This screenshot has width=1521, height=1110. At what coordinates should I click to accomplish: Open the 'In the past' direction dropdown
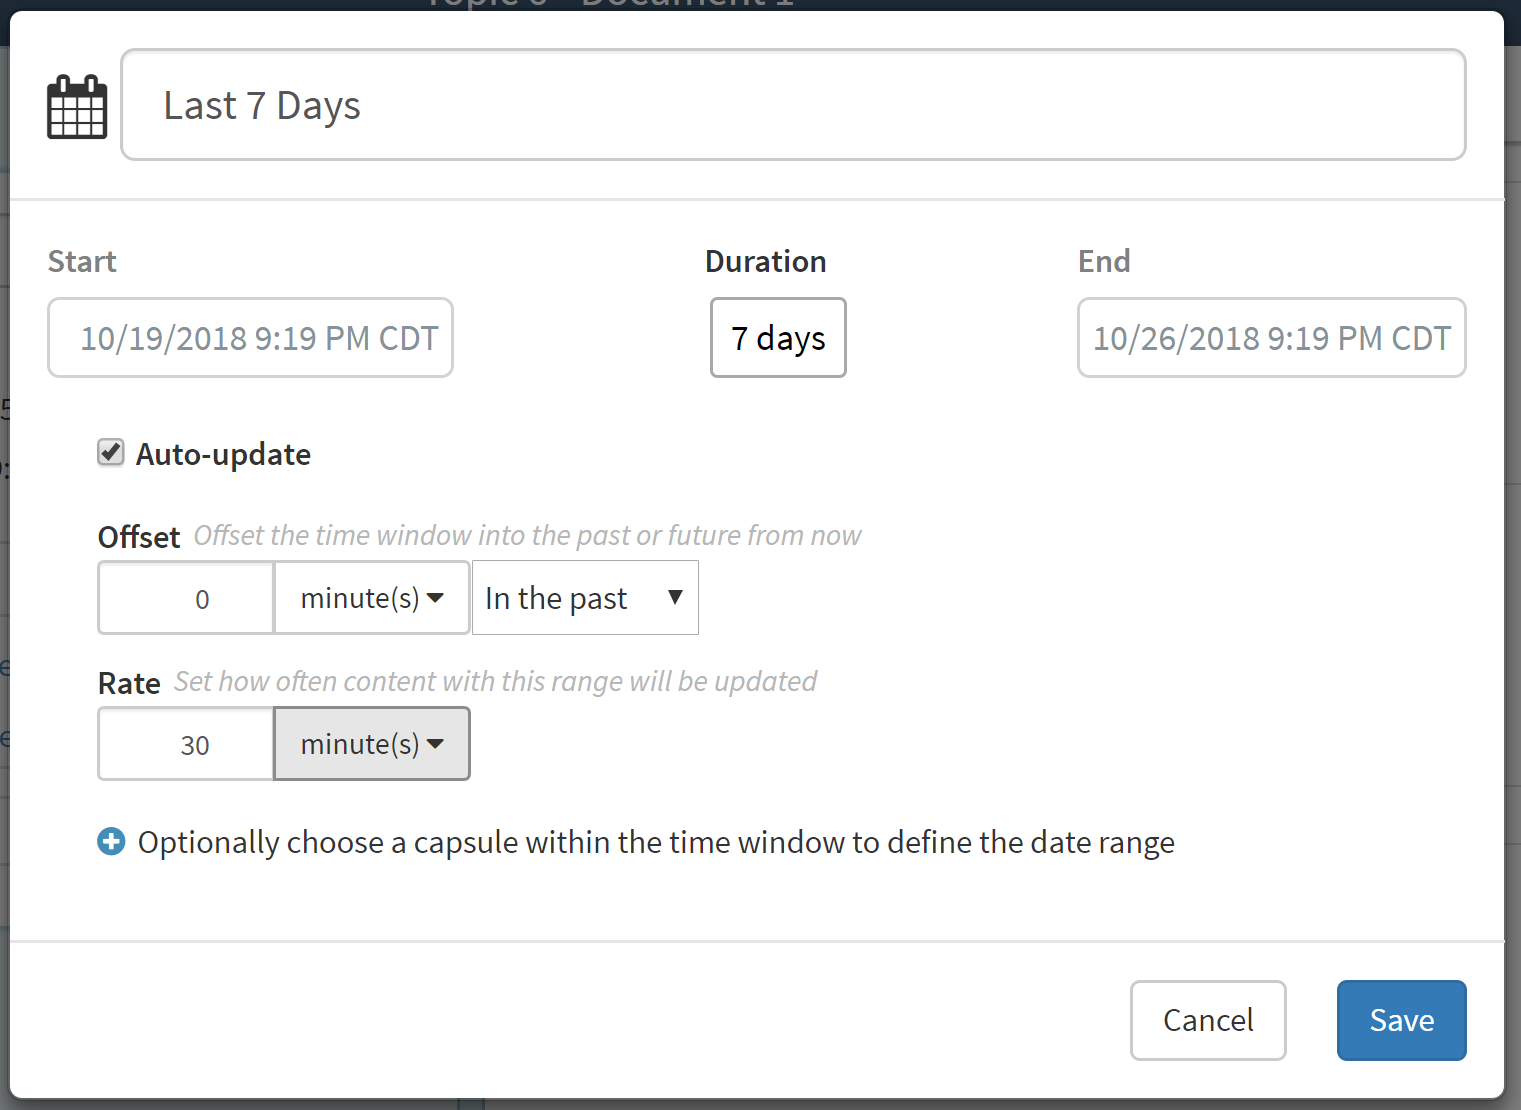(584, 598)
